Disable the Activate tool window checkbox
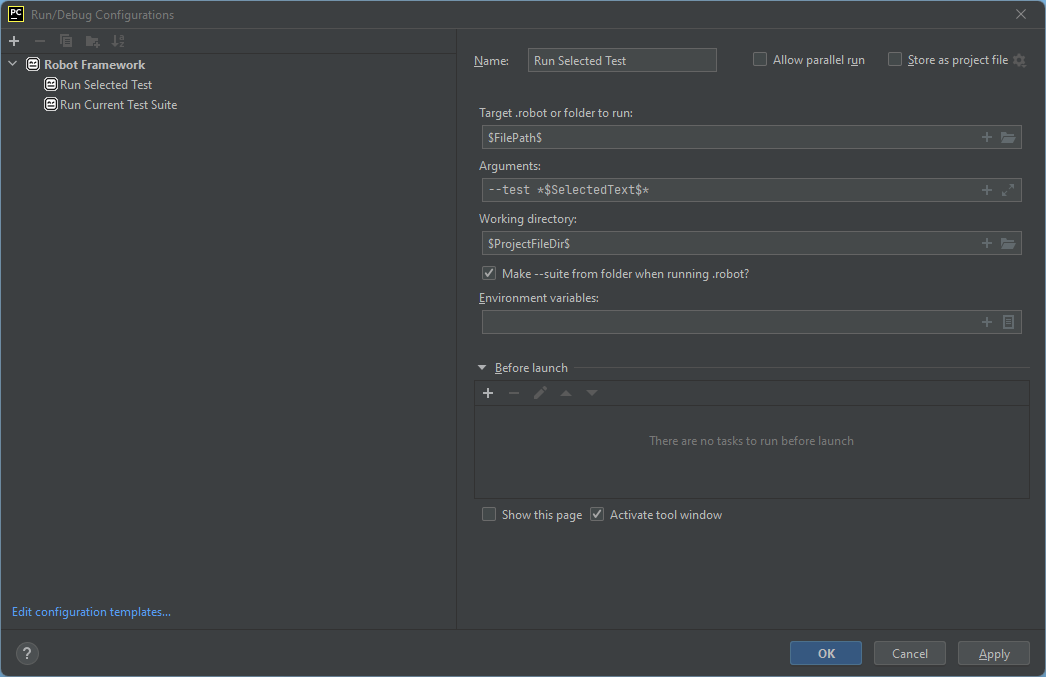The height and width of the screenshot is (677, 1046). [x=597, y=515]
